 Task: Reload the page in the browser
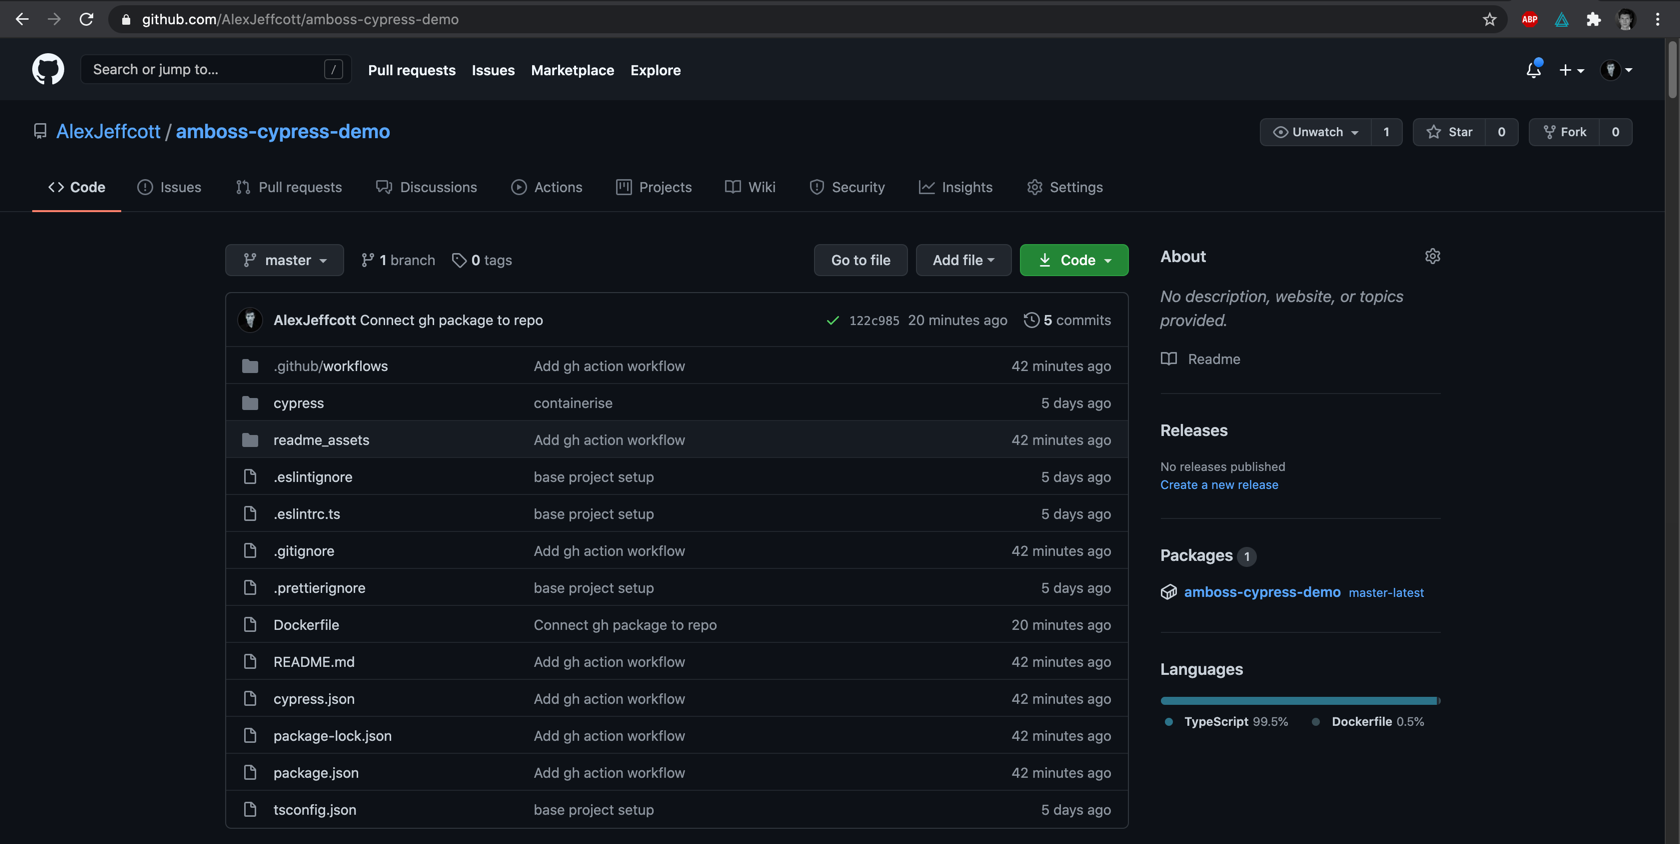pyautogui.click(x=86, y=19)
